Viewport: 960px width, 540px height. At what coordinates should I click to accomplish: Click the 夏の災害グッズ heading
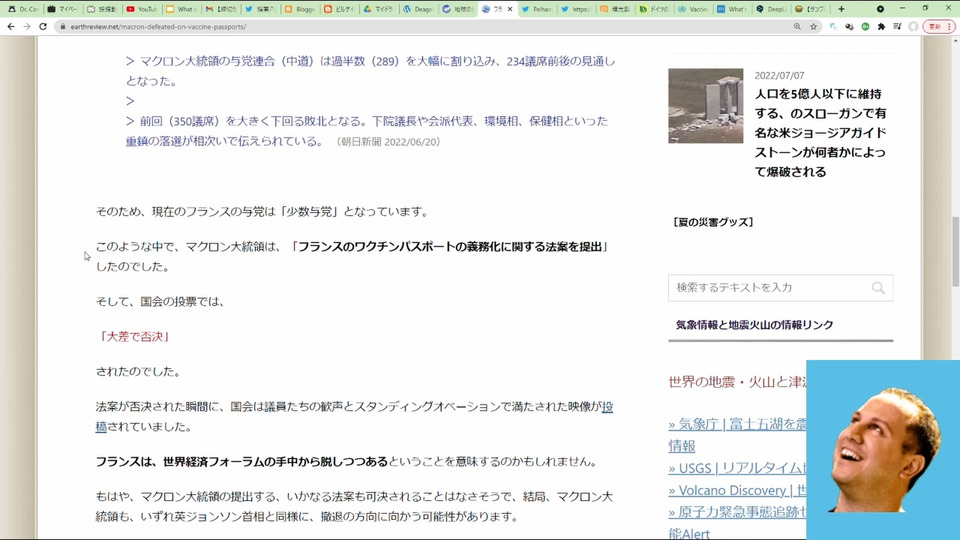click(713, 222)
